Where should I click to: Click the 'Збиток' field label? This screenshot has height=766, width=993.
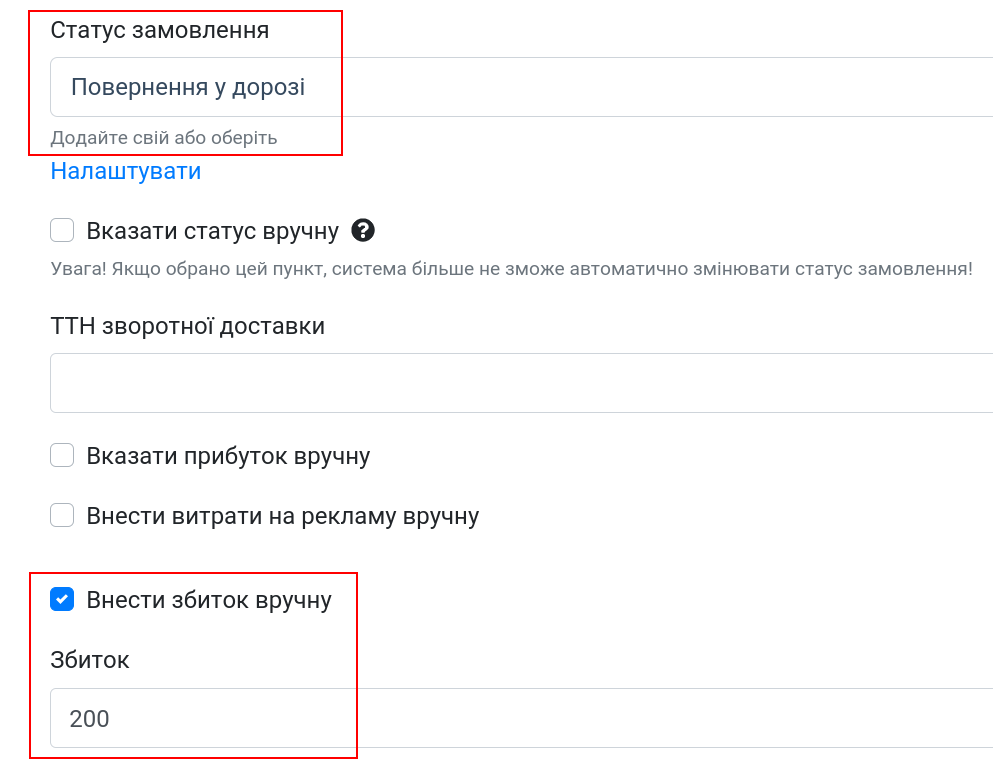[89, 660]
